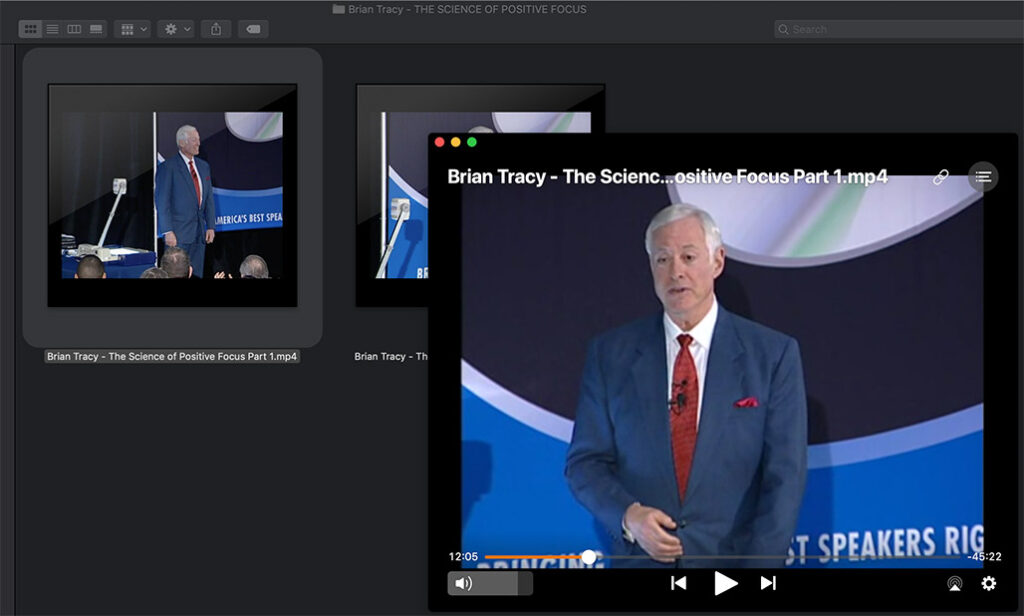Viewport: 1024px width, 616px height.
Task: Open the AirPlay output menu
Action: tap(954, 583)
